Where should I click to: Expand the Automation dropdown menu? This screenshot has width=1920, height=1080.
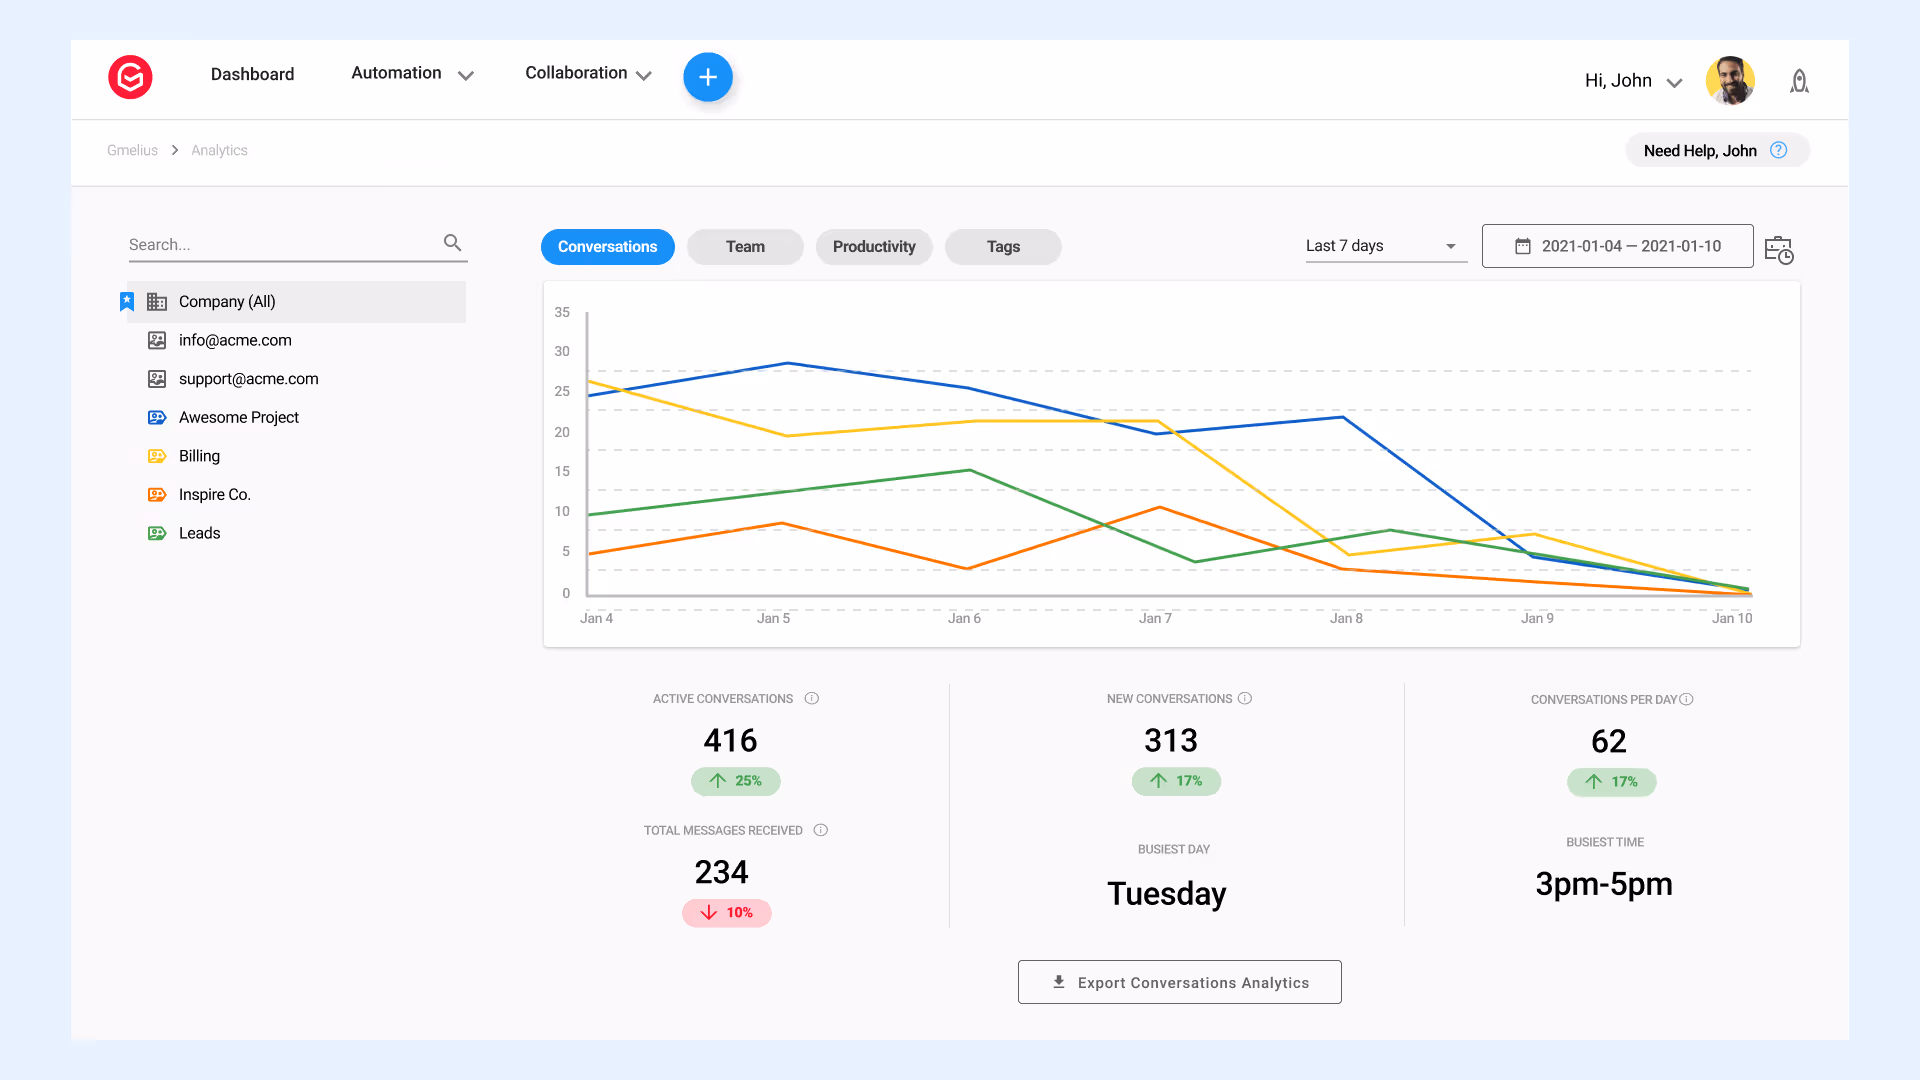click(x=411, y=74)
